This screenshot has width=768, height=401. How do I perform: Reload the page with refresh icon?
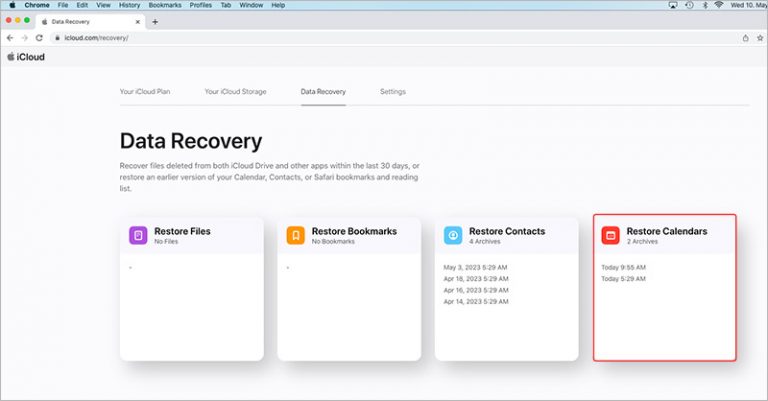tap(39, 38)
